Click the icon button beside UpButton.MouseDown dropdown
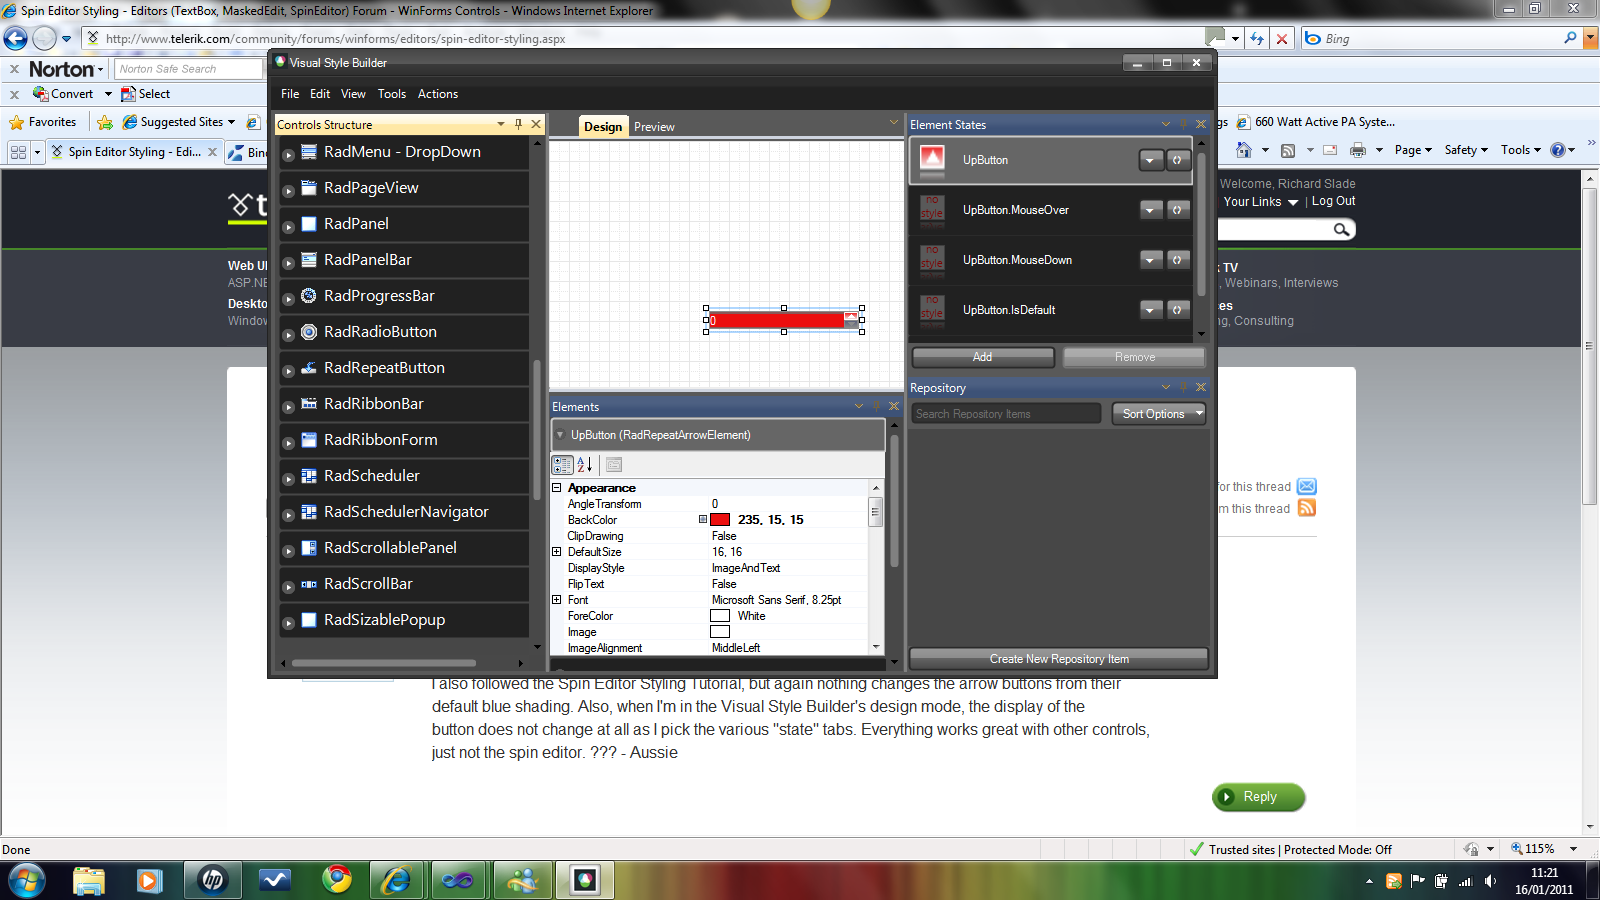The image size is (1600, 900). (1178, 260)
